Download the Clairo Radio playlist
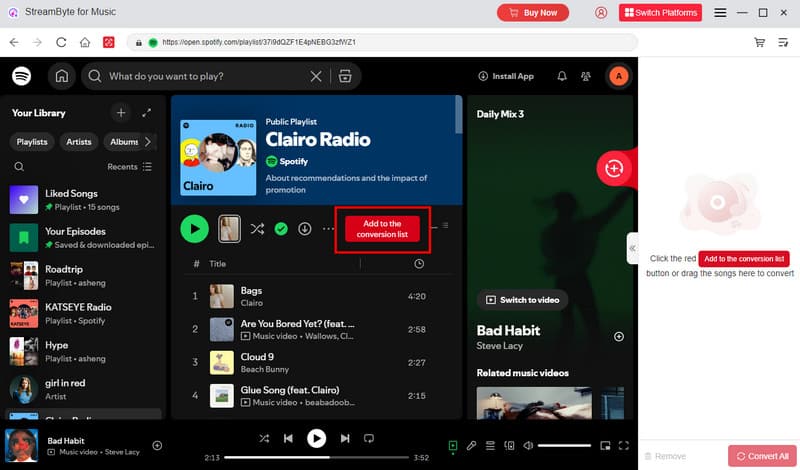The height and width of the screenshot is (470, 800). click(x=305, y=229)
